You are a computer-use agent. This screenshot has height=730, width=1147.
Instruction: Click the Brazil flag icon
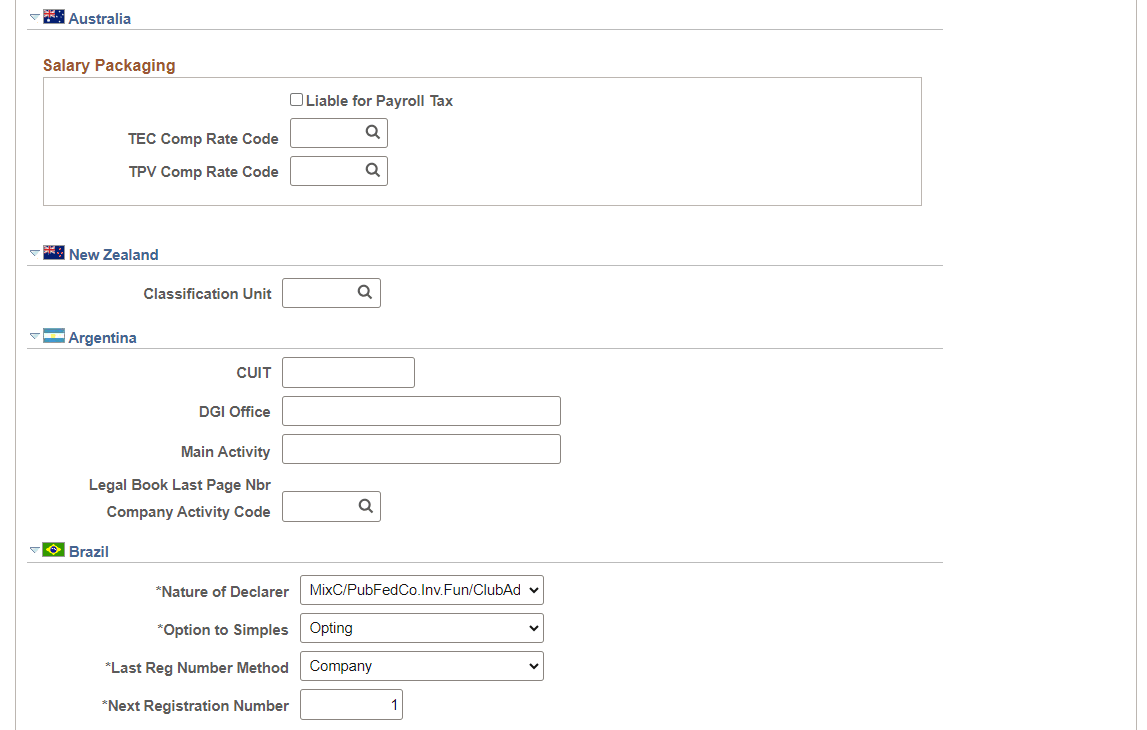53,549
